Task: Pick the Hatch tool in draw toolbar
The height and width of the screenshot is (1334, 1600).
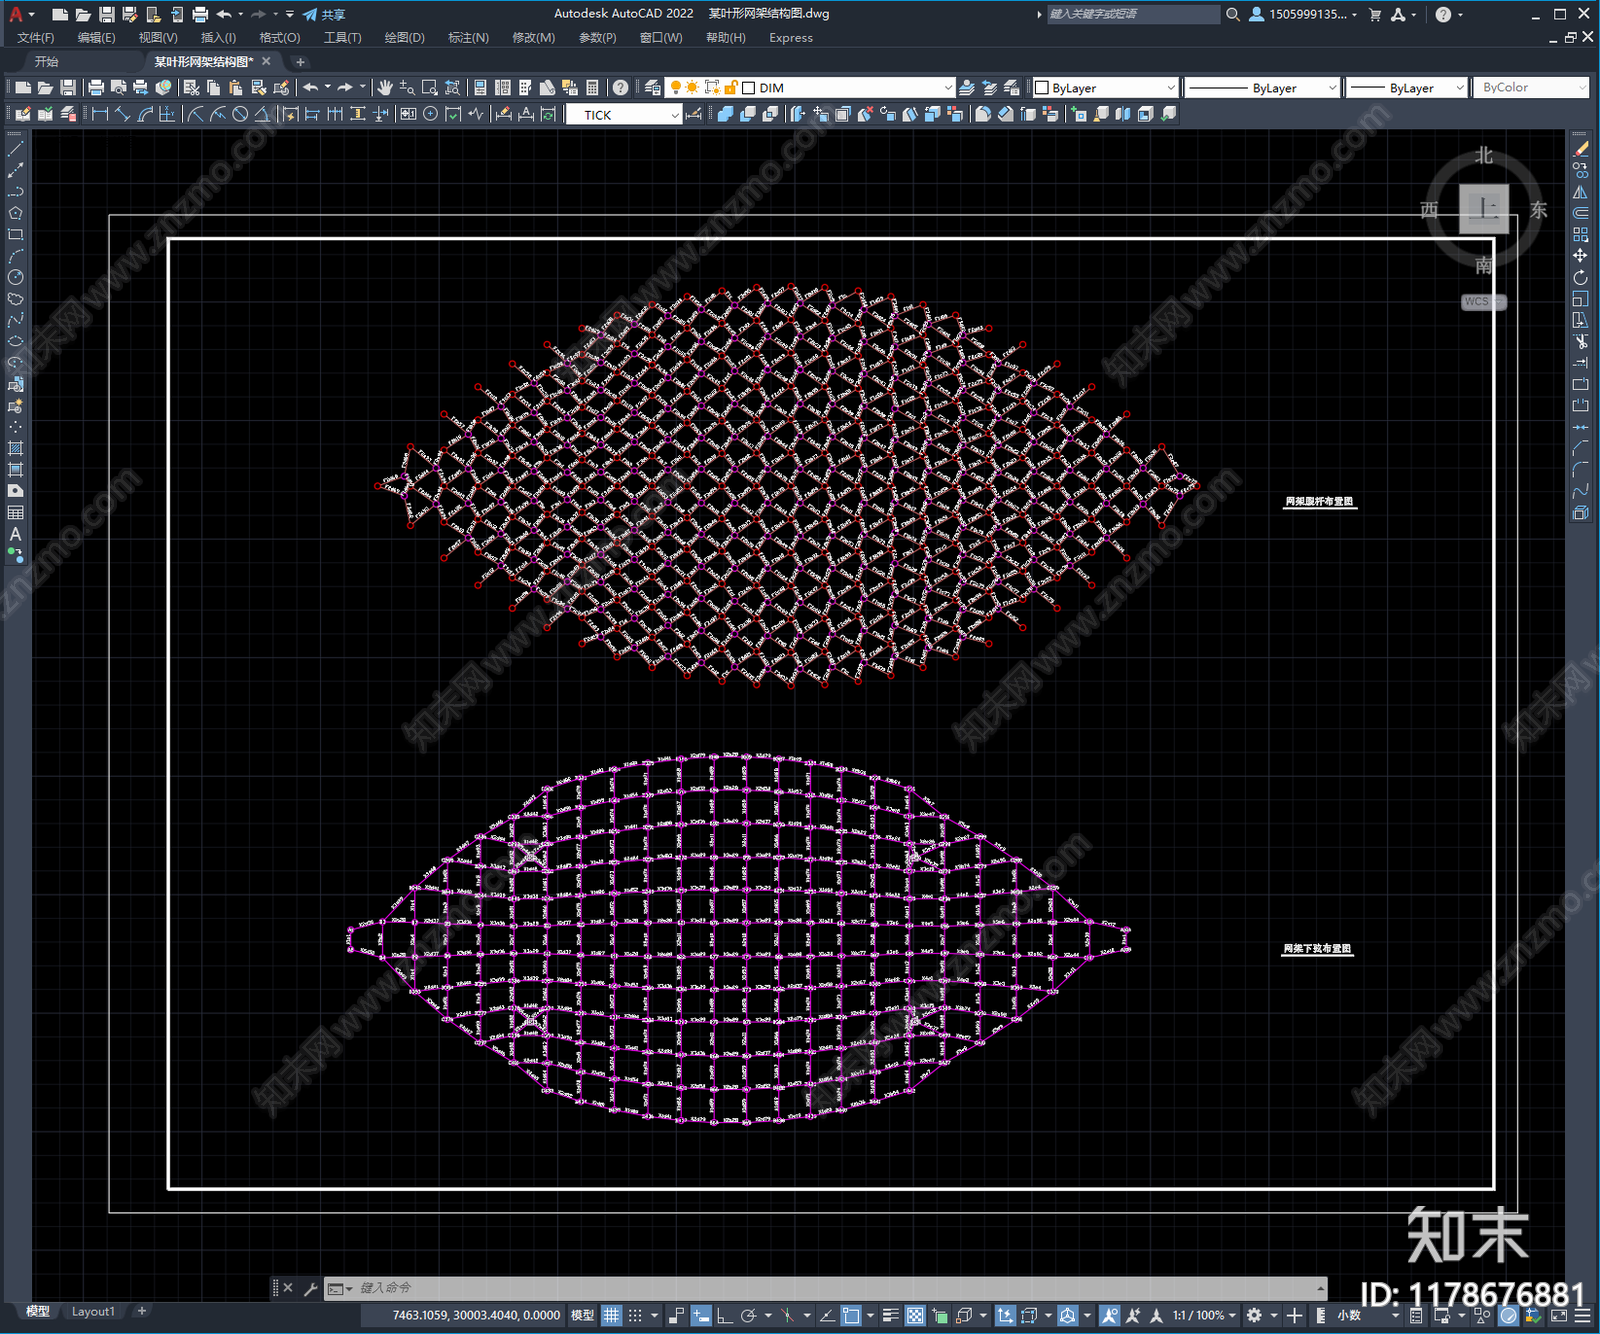Action: pyautogui.click(x=15, y=448)
